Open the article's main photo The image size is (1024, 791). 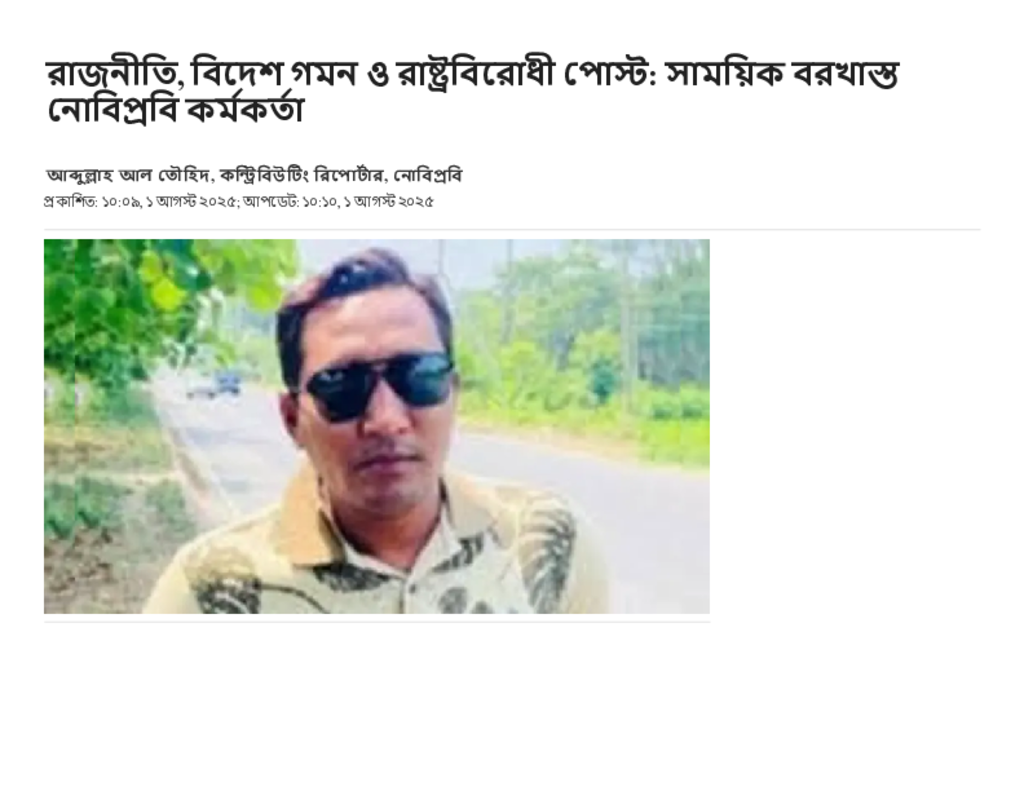click(377, 426)
